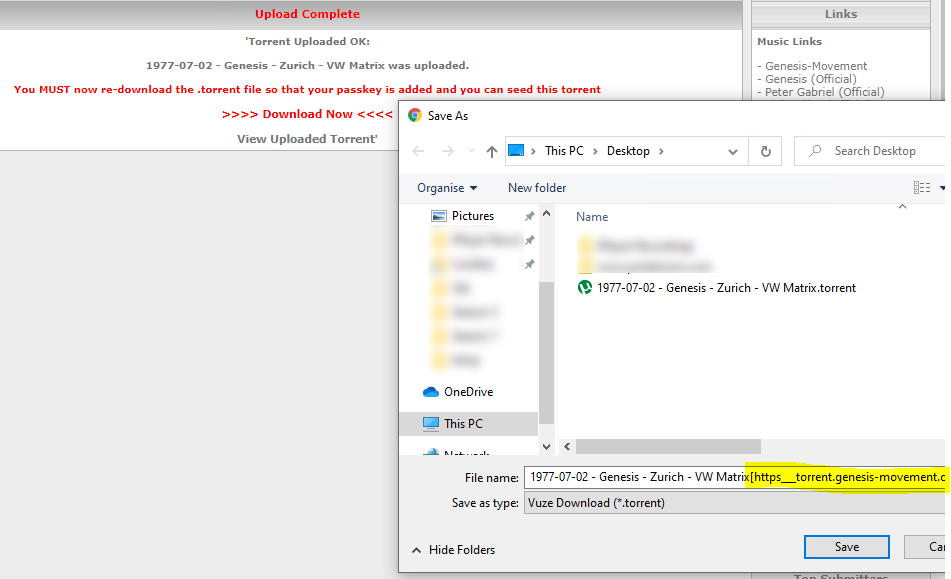Expand the chevron after Desktop breadcrumb
The width and height of the screenshot is (951, 579).
click(x=661, y=151)
